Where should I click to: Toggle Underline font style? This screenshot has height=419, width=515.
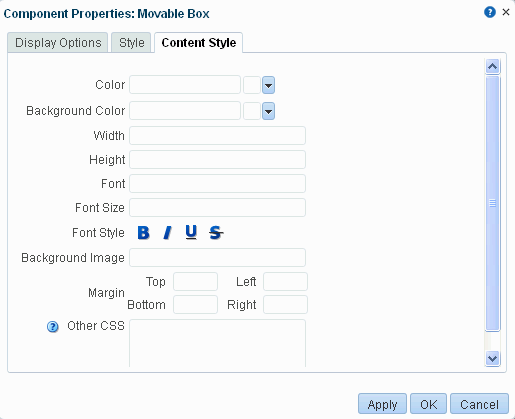pos(191,232)
